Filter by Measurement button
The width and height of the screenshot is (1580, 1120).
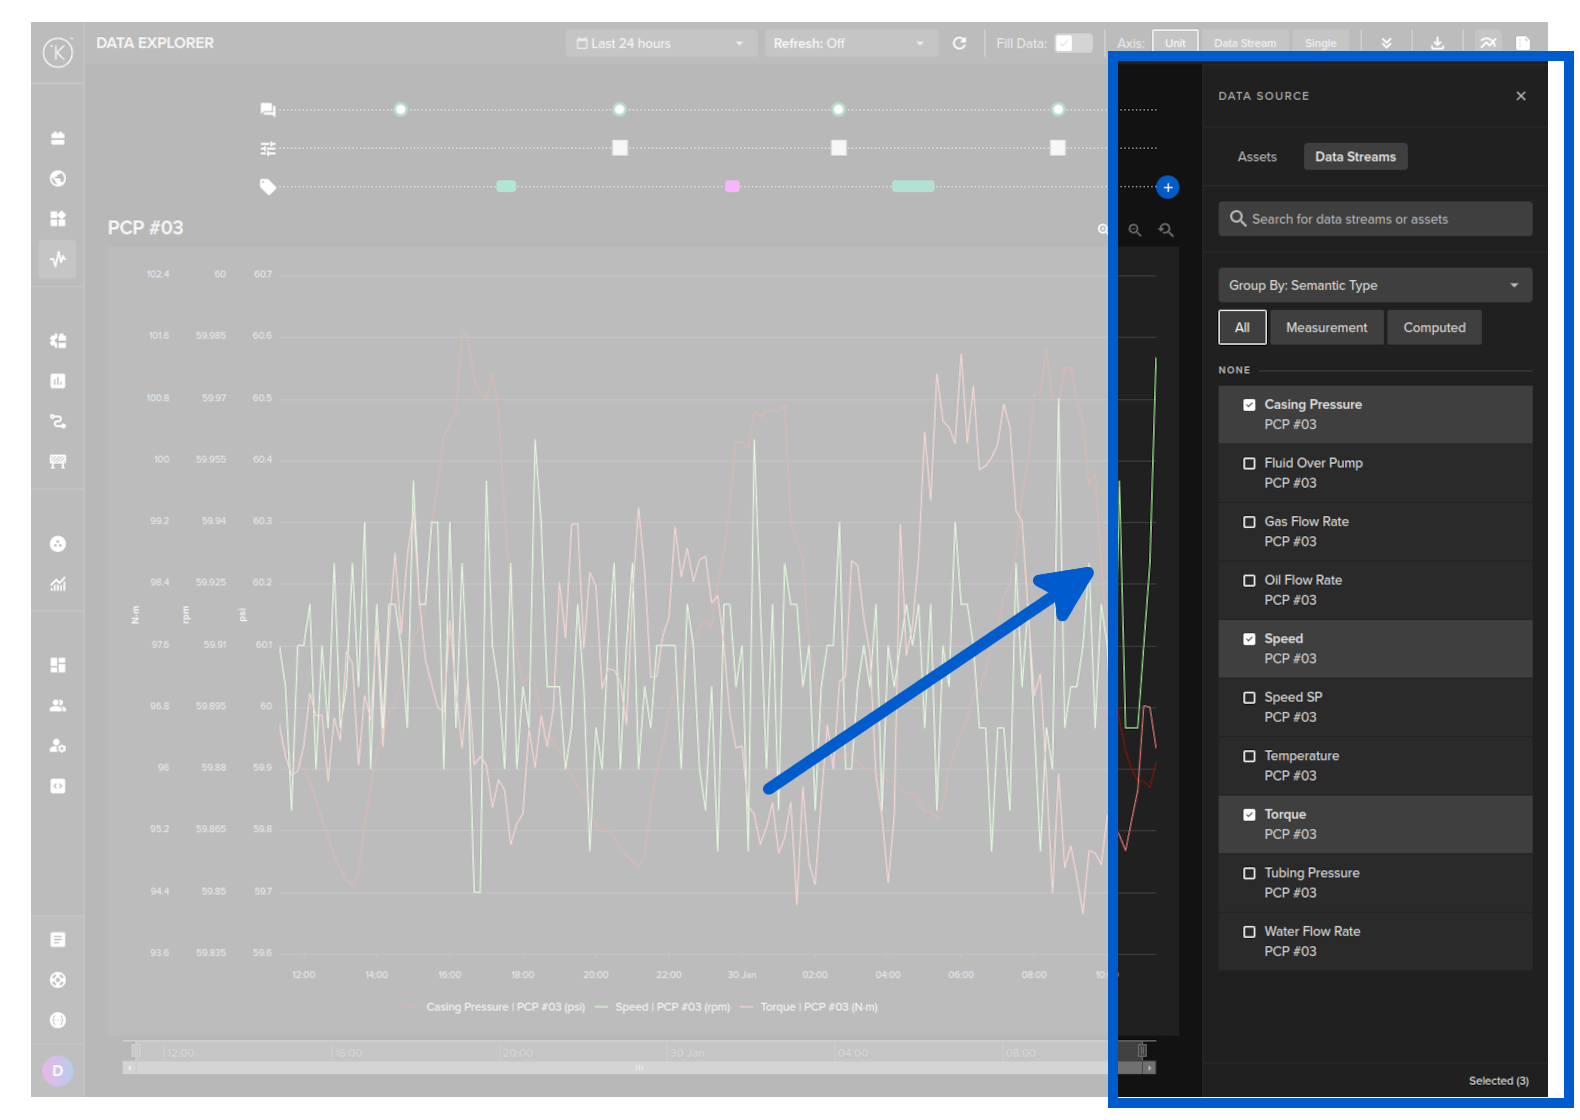(x=1326, y=328)
